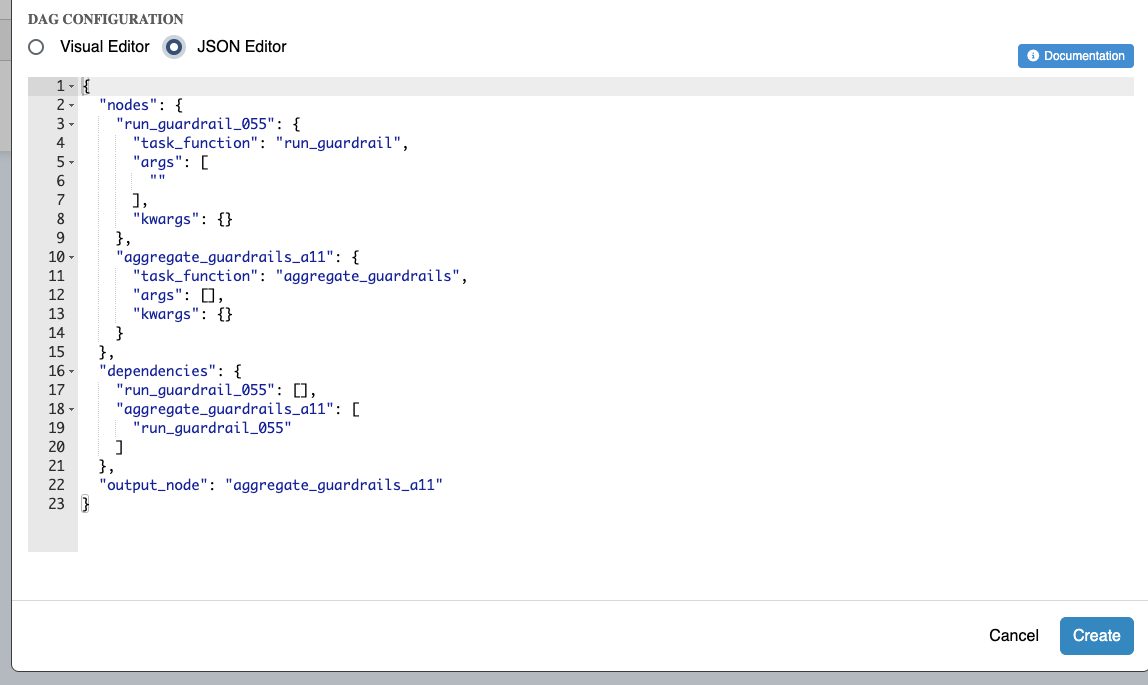1148x685 pixels.
Task: Collapse the root object at line 1
Action: tap(72, 86)
